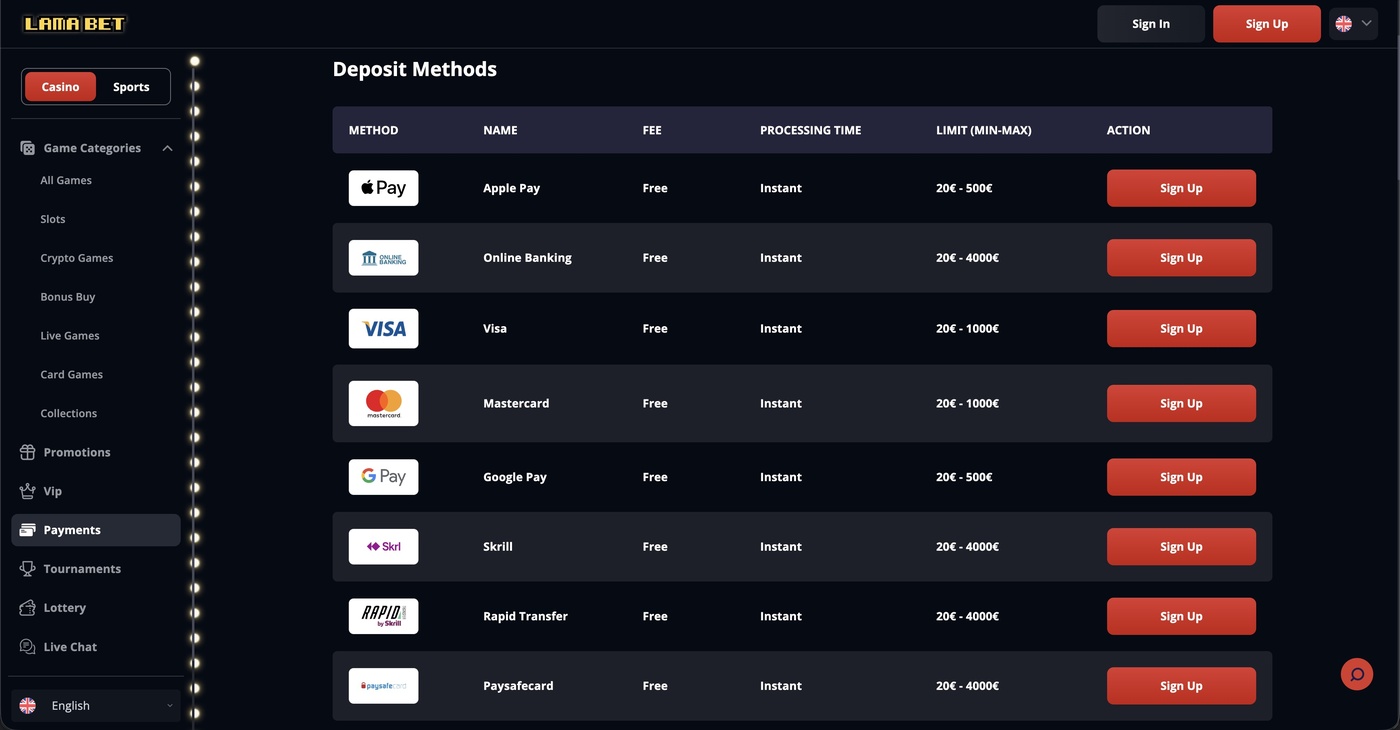Click Sign Up in the Online Banking row
The image size is (1400, 730).
coord(1181,258)
